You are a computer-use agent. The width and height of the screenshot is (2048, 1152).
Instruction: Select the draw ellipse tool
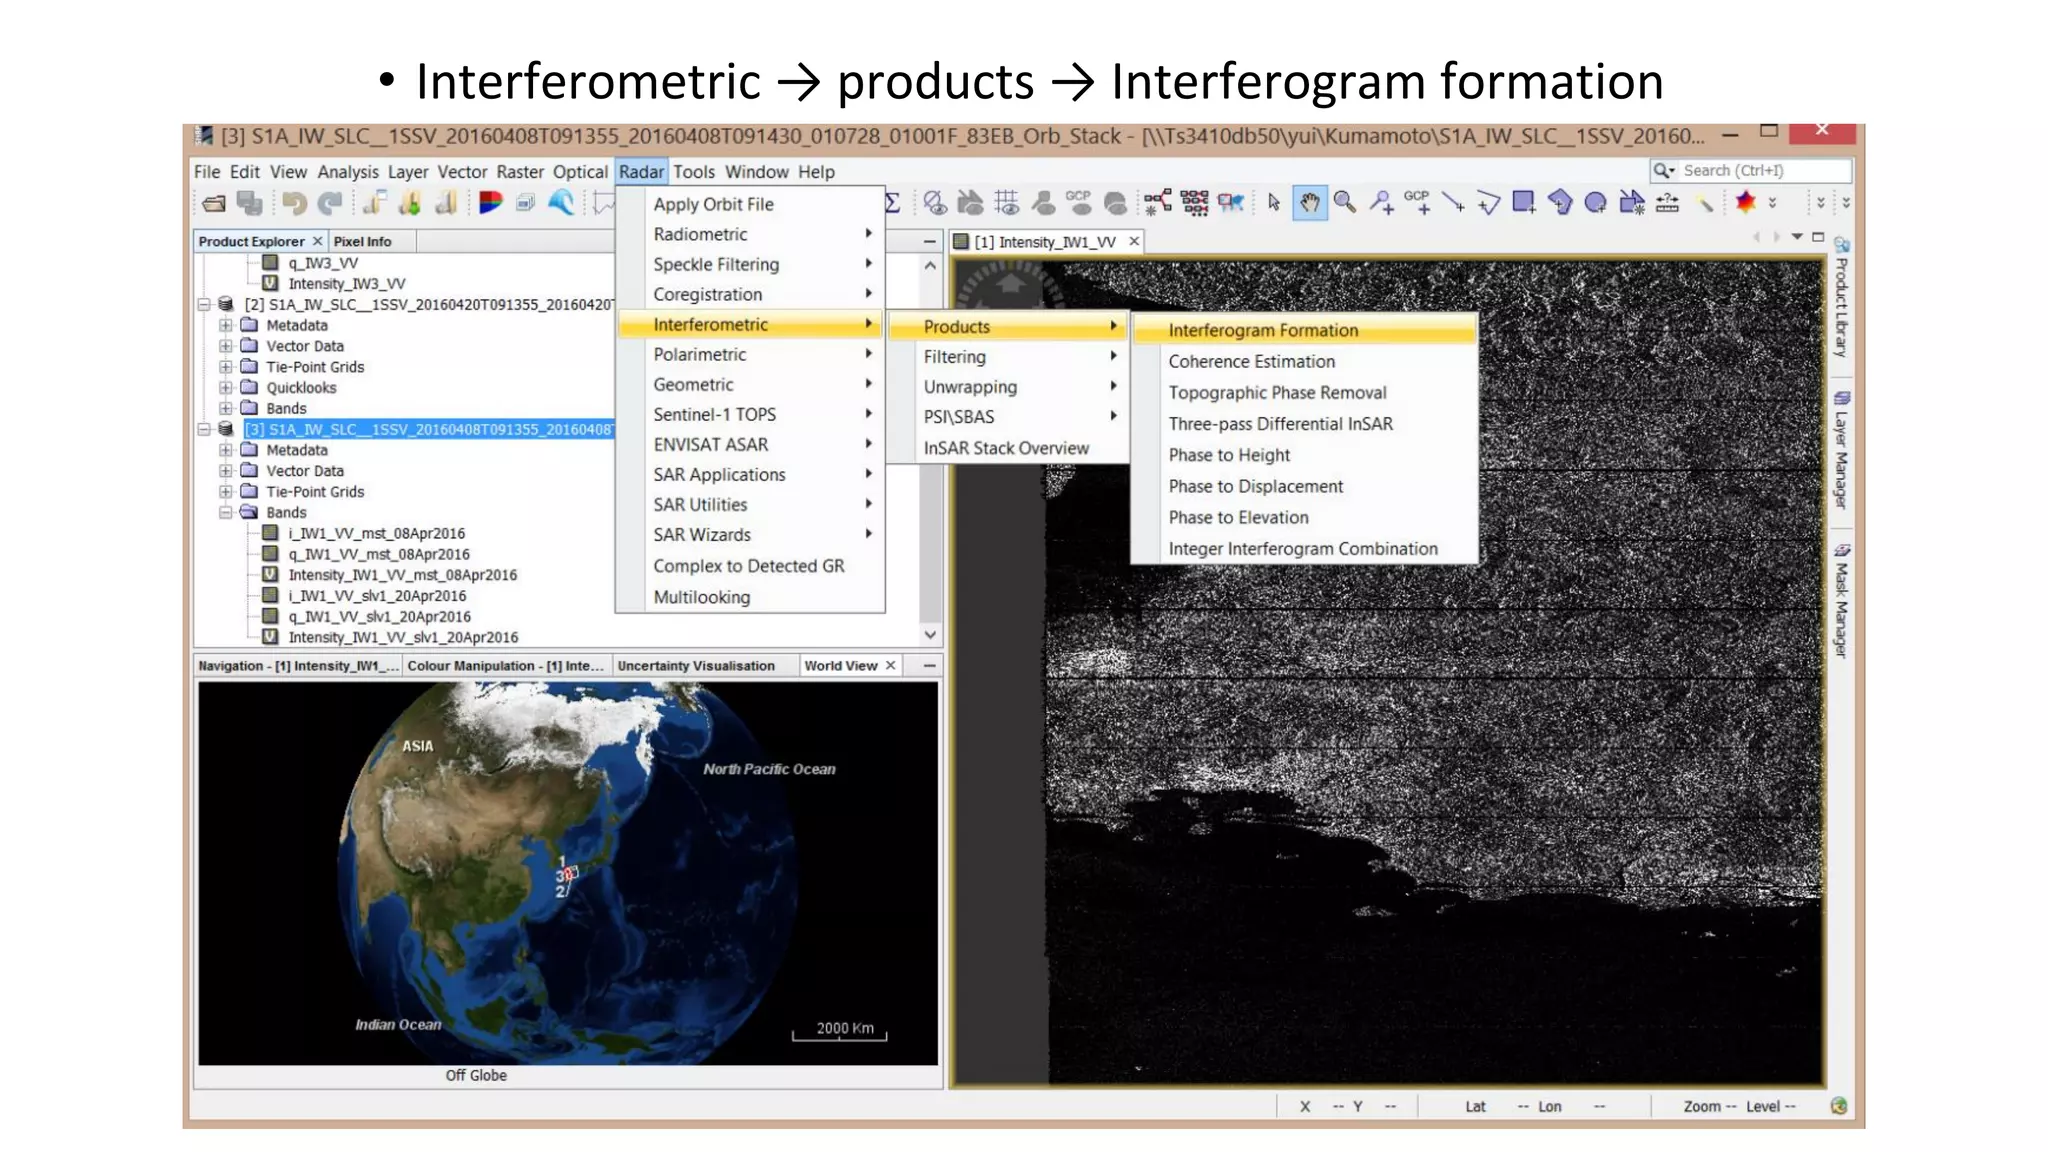[1596, 203]
